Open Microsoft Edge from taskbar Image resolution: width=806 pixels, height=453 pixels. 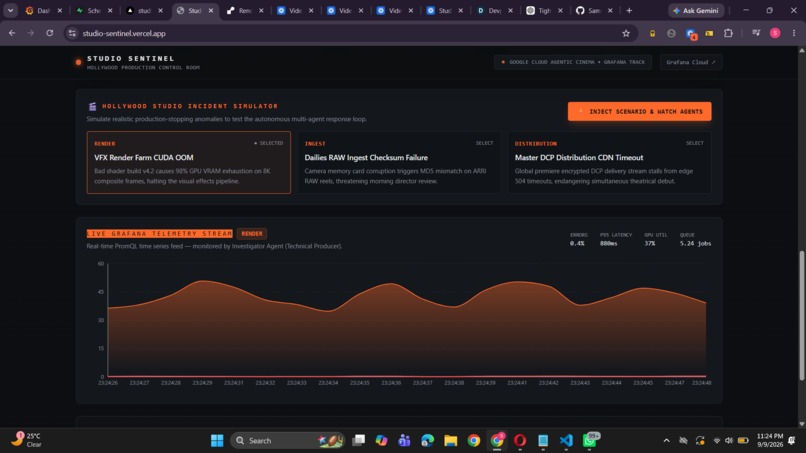[428, 441]
